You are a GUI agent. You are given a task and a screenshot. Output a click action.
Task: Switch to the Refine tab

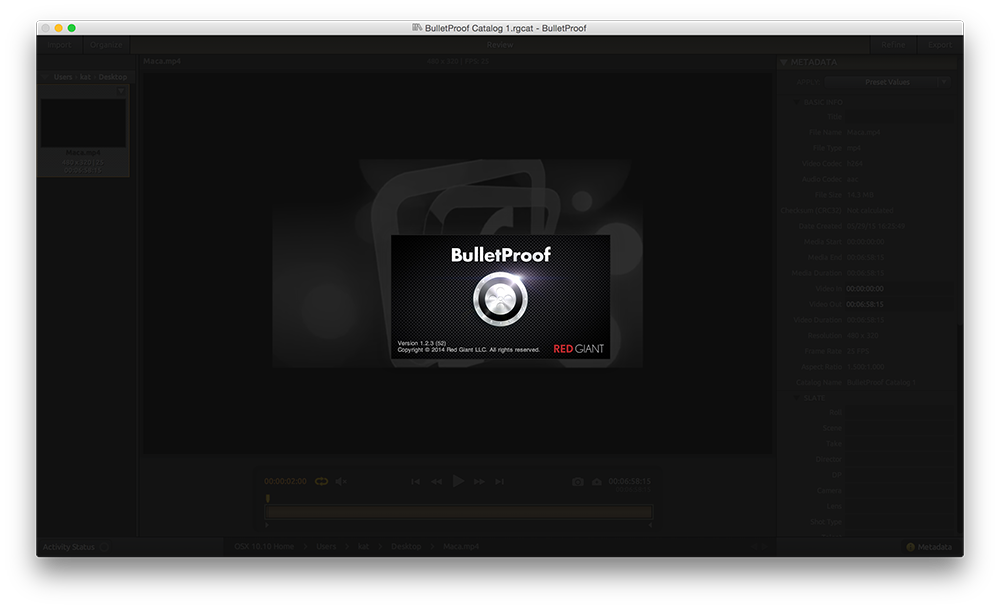pos(893,45)
